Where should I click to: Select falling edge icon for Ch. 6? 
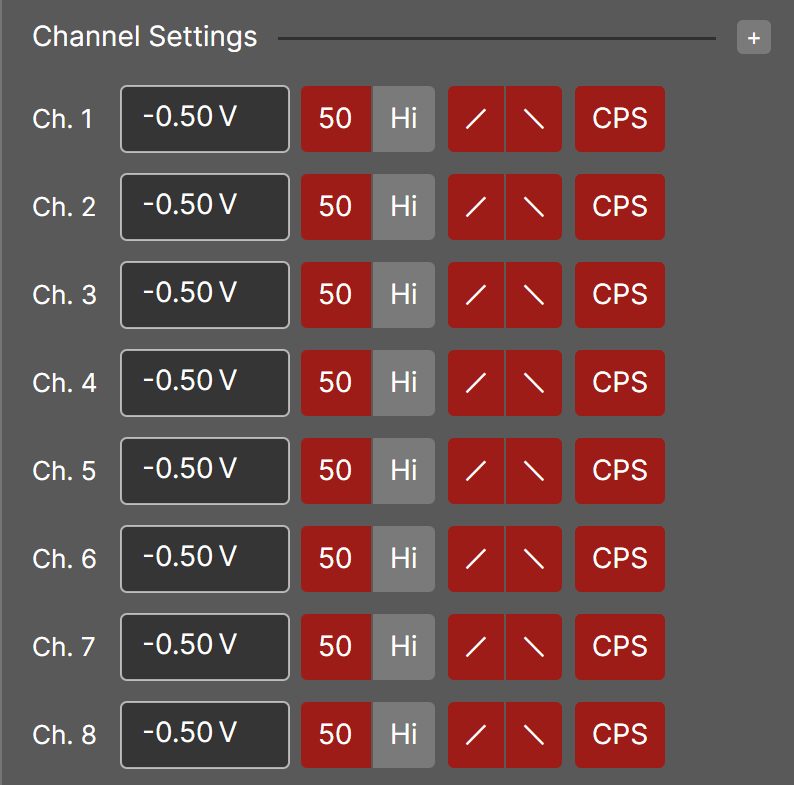click(x=534, y=559)
